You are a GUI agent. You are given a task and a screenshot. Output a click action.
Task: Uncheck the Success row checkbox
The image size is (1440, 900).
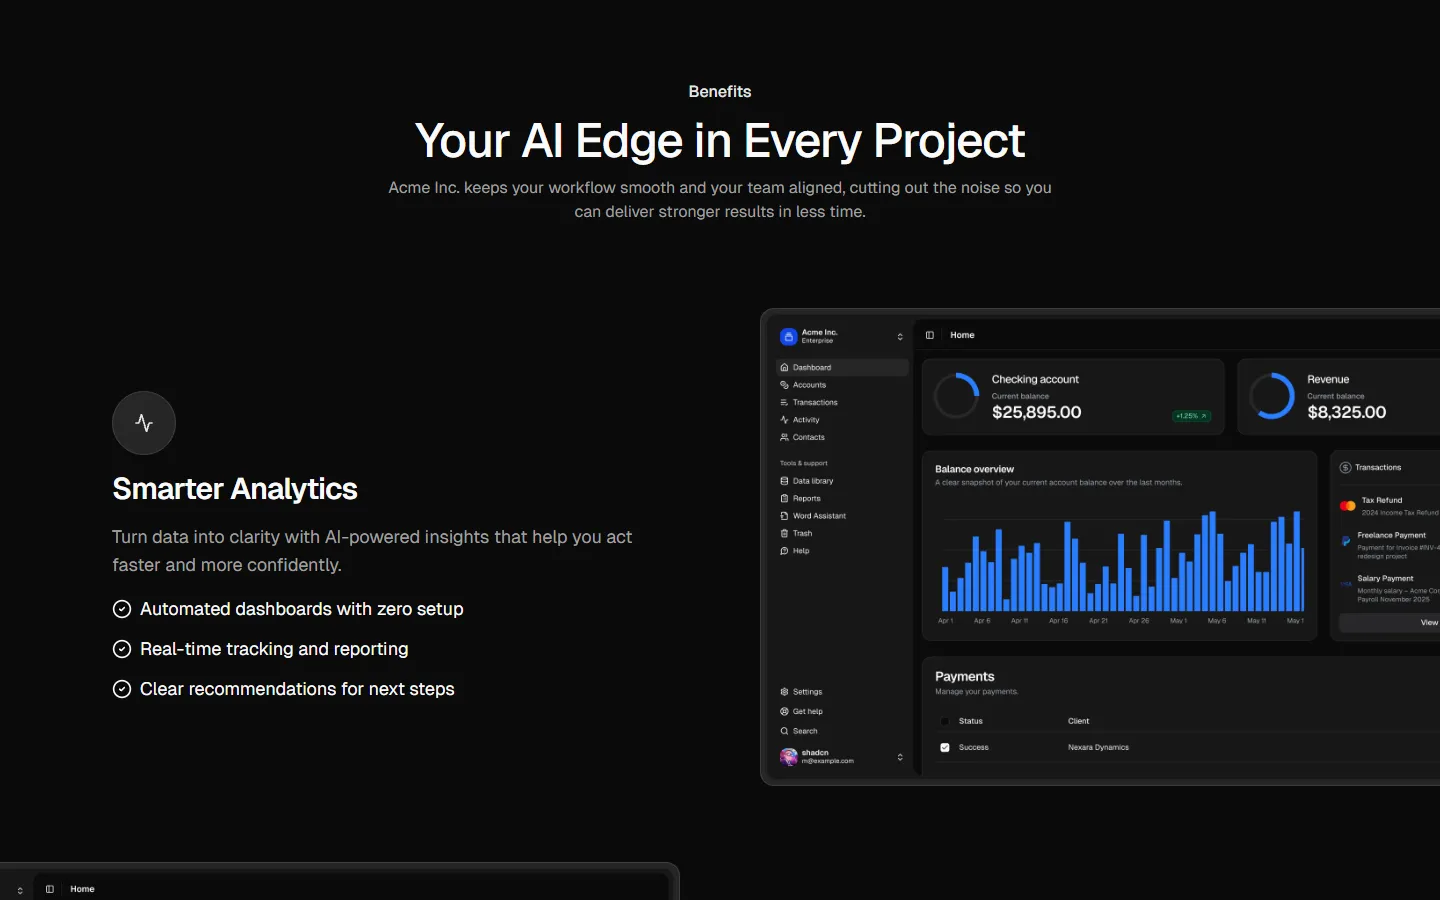pyautogui.click(x=945, y=748)
